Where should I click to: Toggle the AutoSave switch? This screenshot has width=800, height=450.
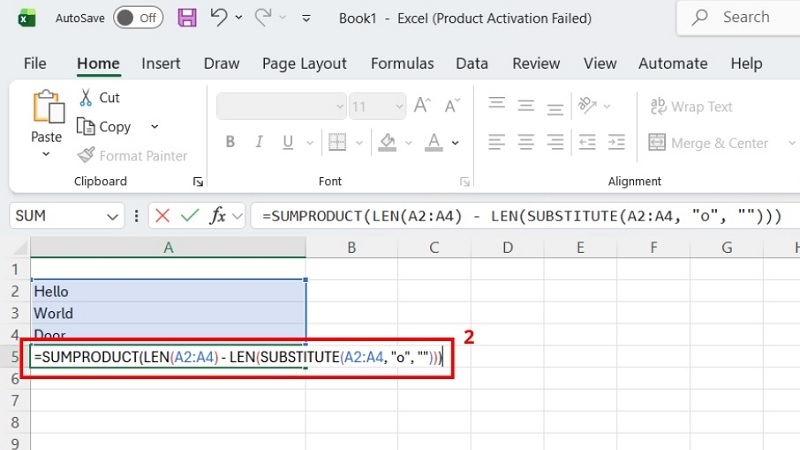point(138,18)
